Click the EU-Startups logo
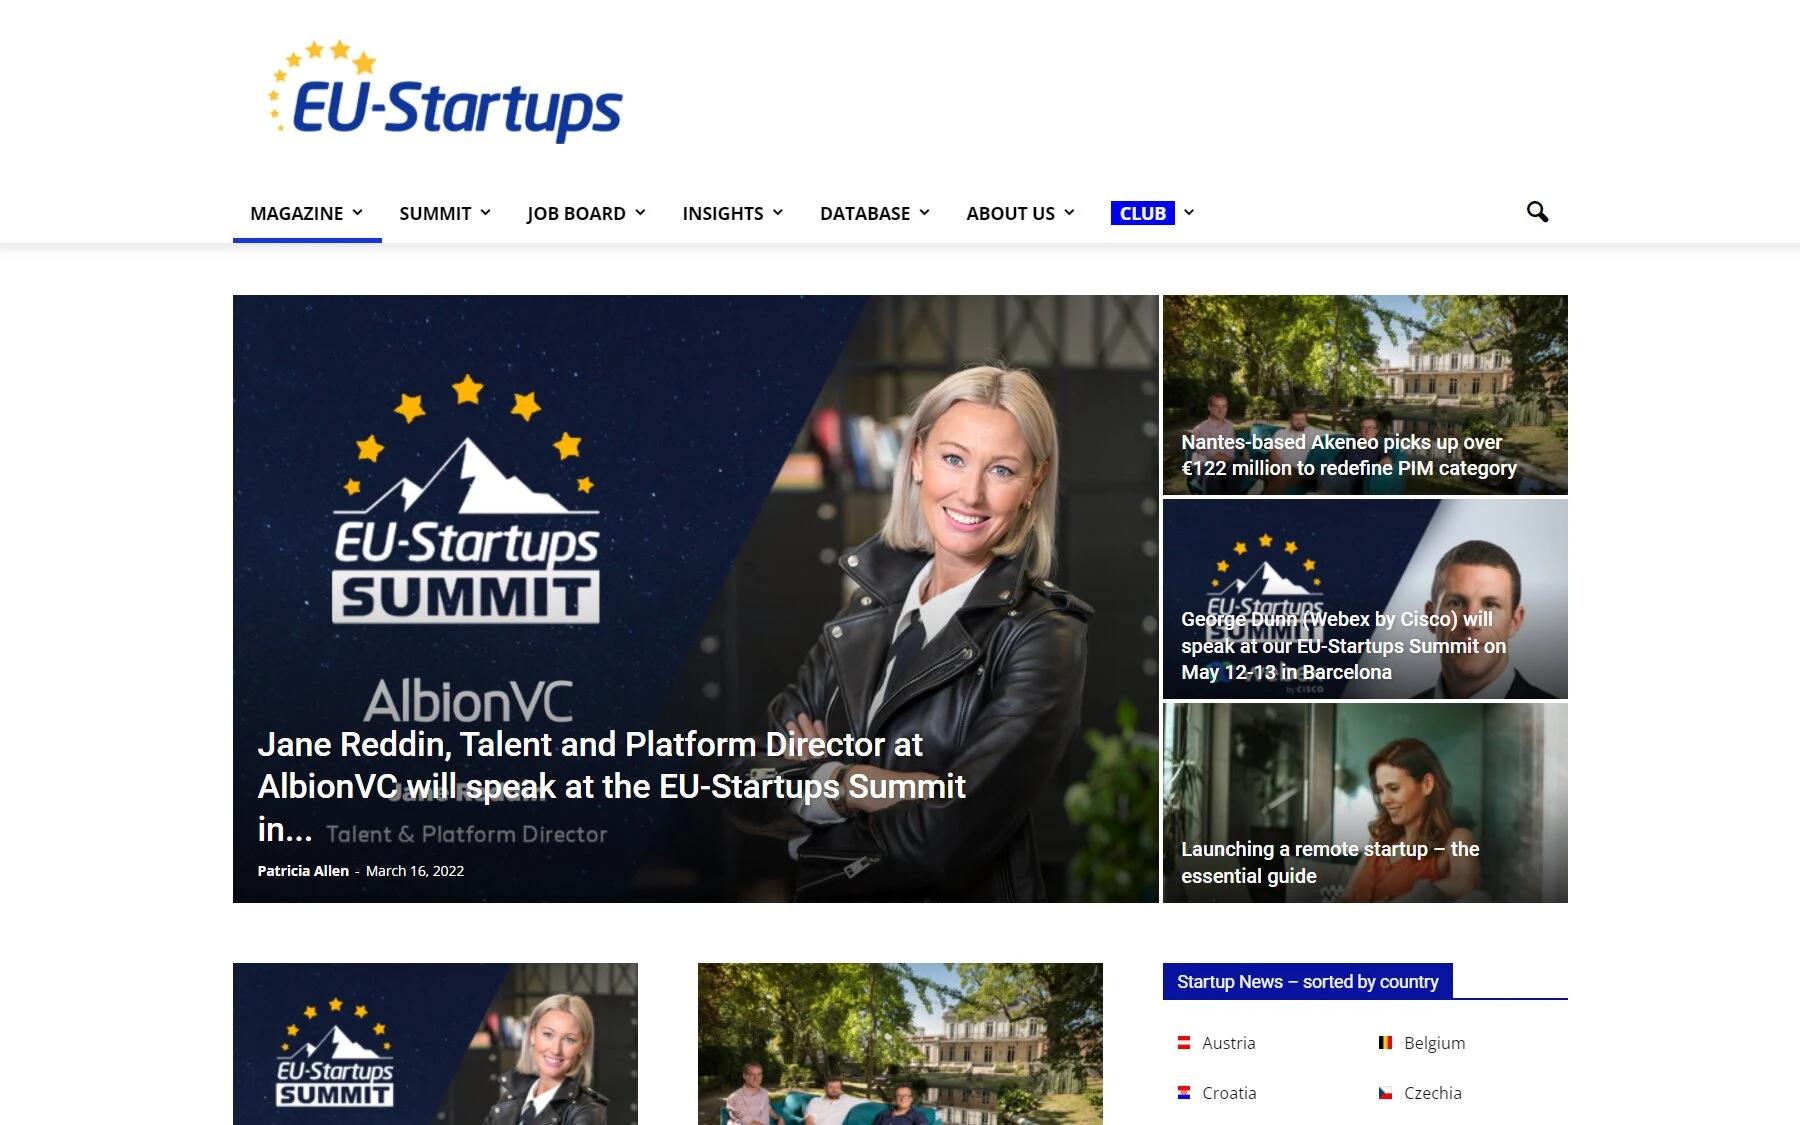Screen dimensions: 1800x1125 445,92
